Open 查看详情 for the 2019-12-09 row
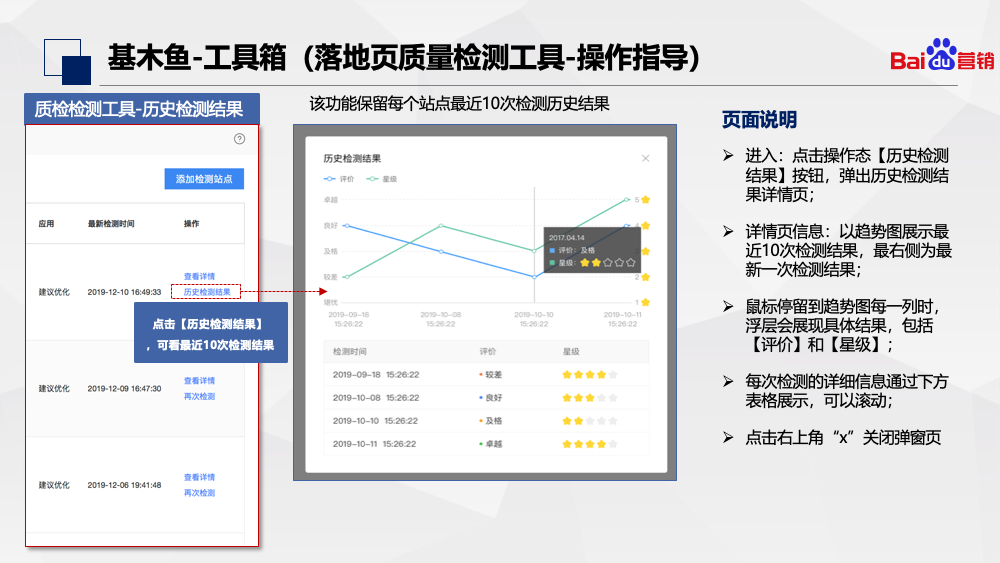The image size is (1000, 563). point(199,381)
